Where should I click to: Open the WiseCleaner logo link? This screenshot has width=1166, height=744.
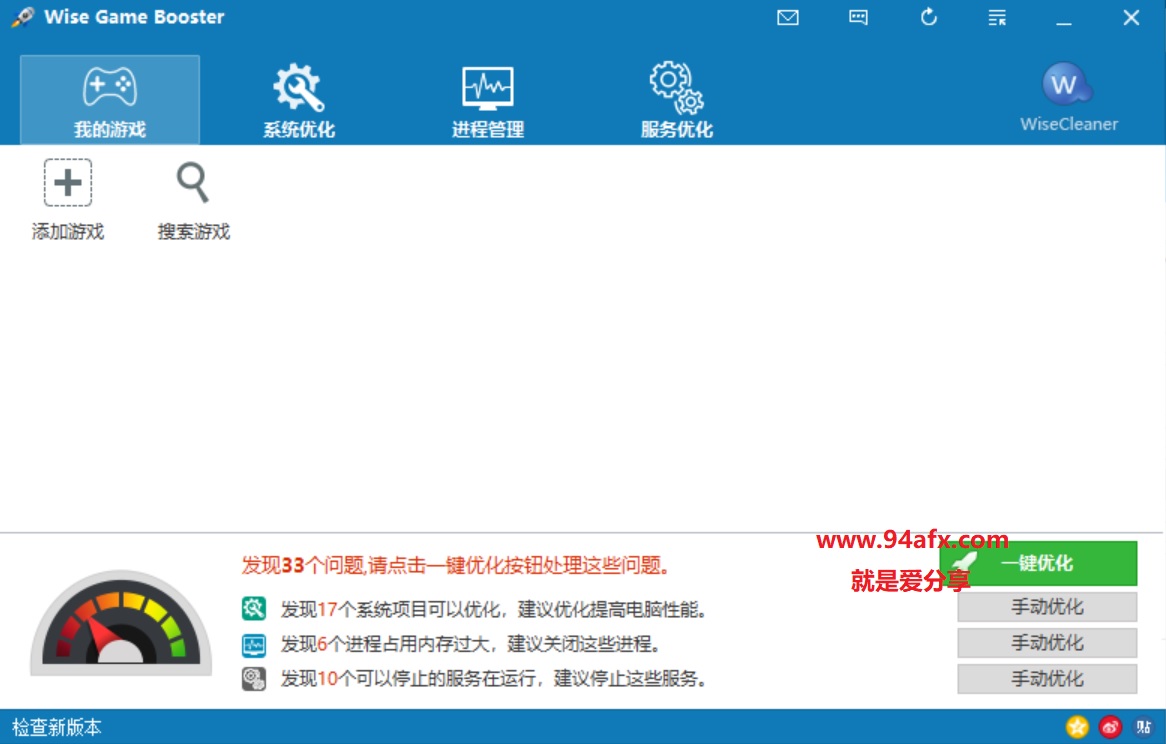(1069, 97)
